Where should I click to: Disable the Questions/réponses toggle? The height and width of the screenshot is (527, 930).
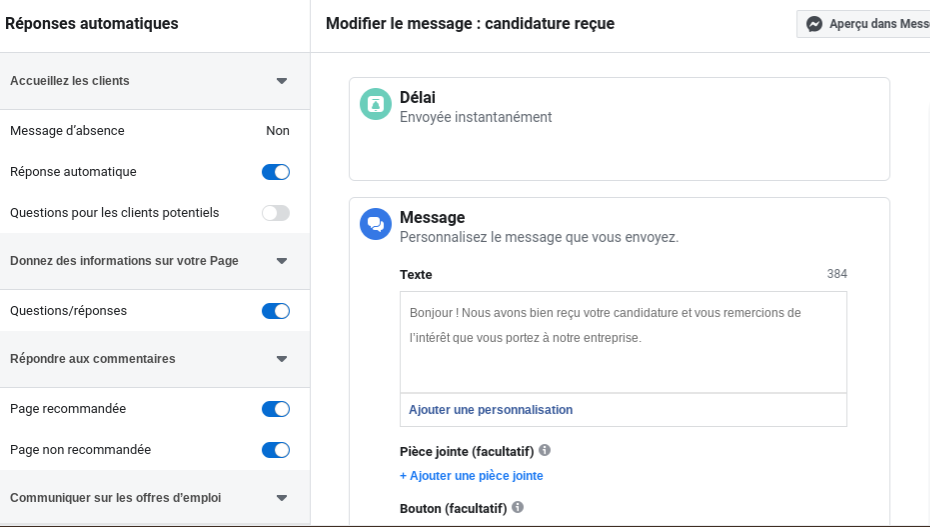[x=276, y=311]
